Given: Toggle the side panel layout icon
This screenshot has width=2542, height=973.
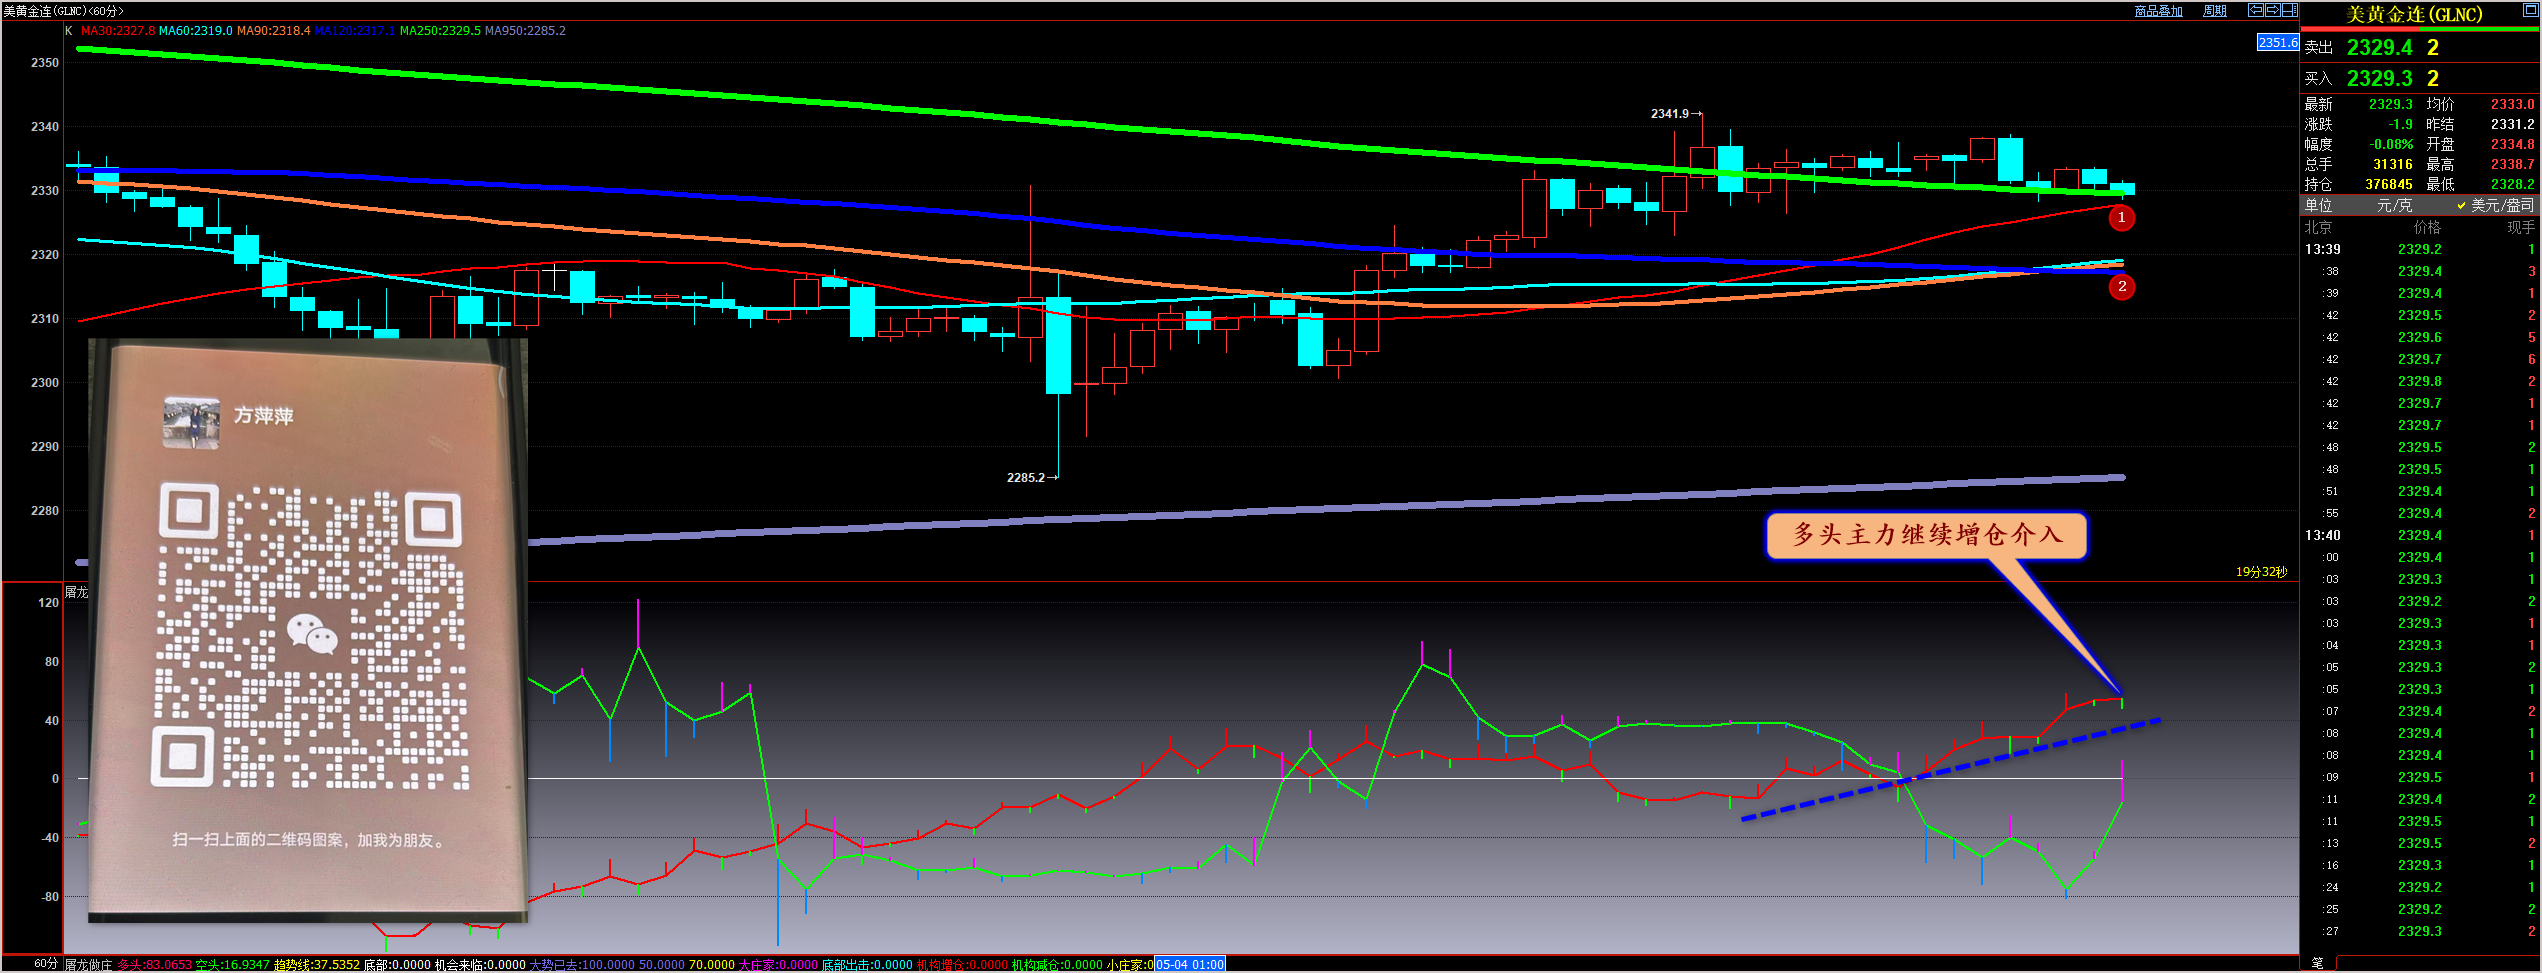Looking at the screenshot, I should (2289, 11).
